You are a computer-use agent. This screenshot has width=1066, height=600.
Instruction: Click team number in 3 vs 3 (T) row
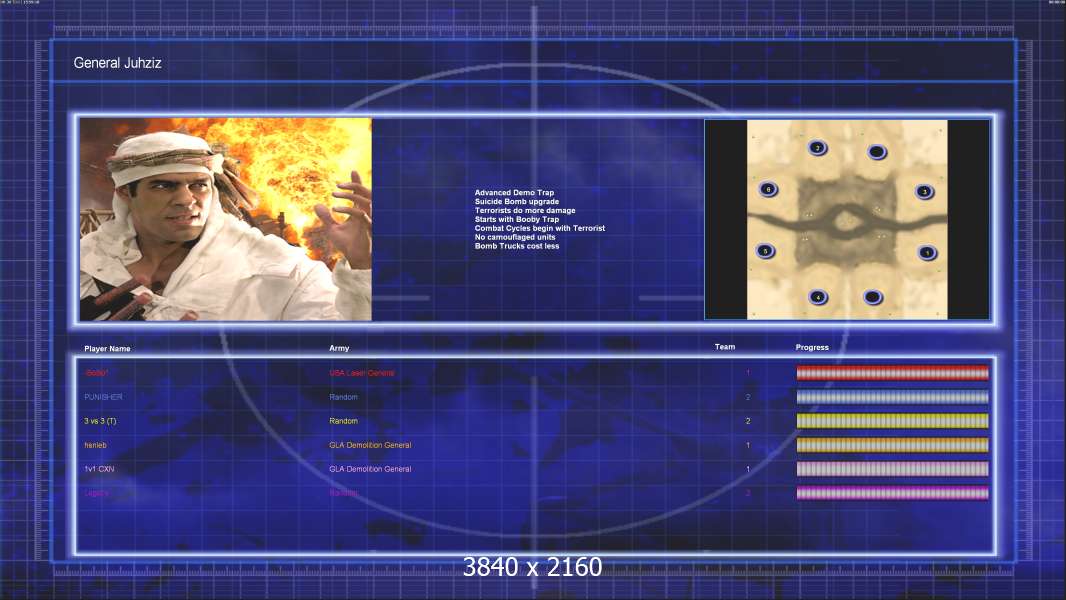tap(748, 421)
